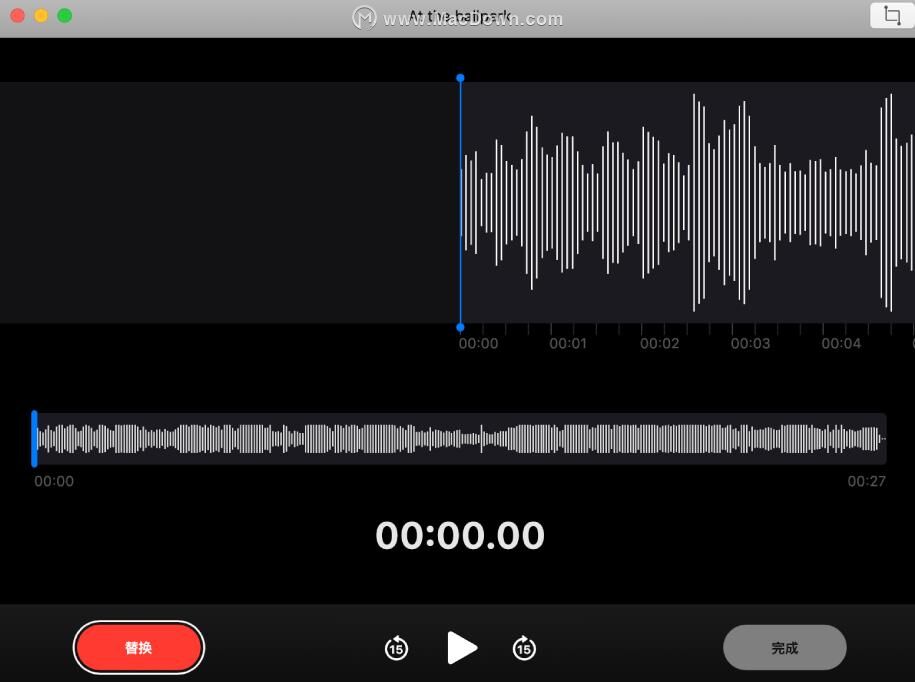This screenshot has height=682, width=915.
Task: Play the recording
Action: pyautogui.click(x=461, y=648)
